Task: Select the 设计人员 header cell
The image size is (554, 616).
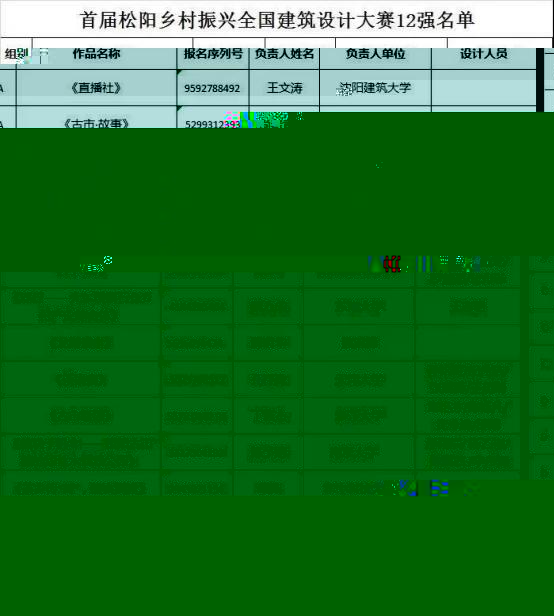Action: click(x=484, y=54)
